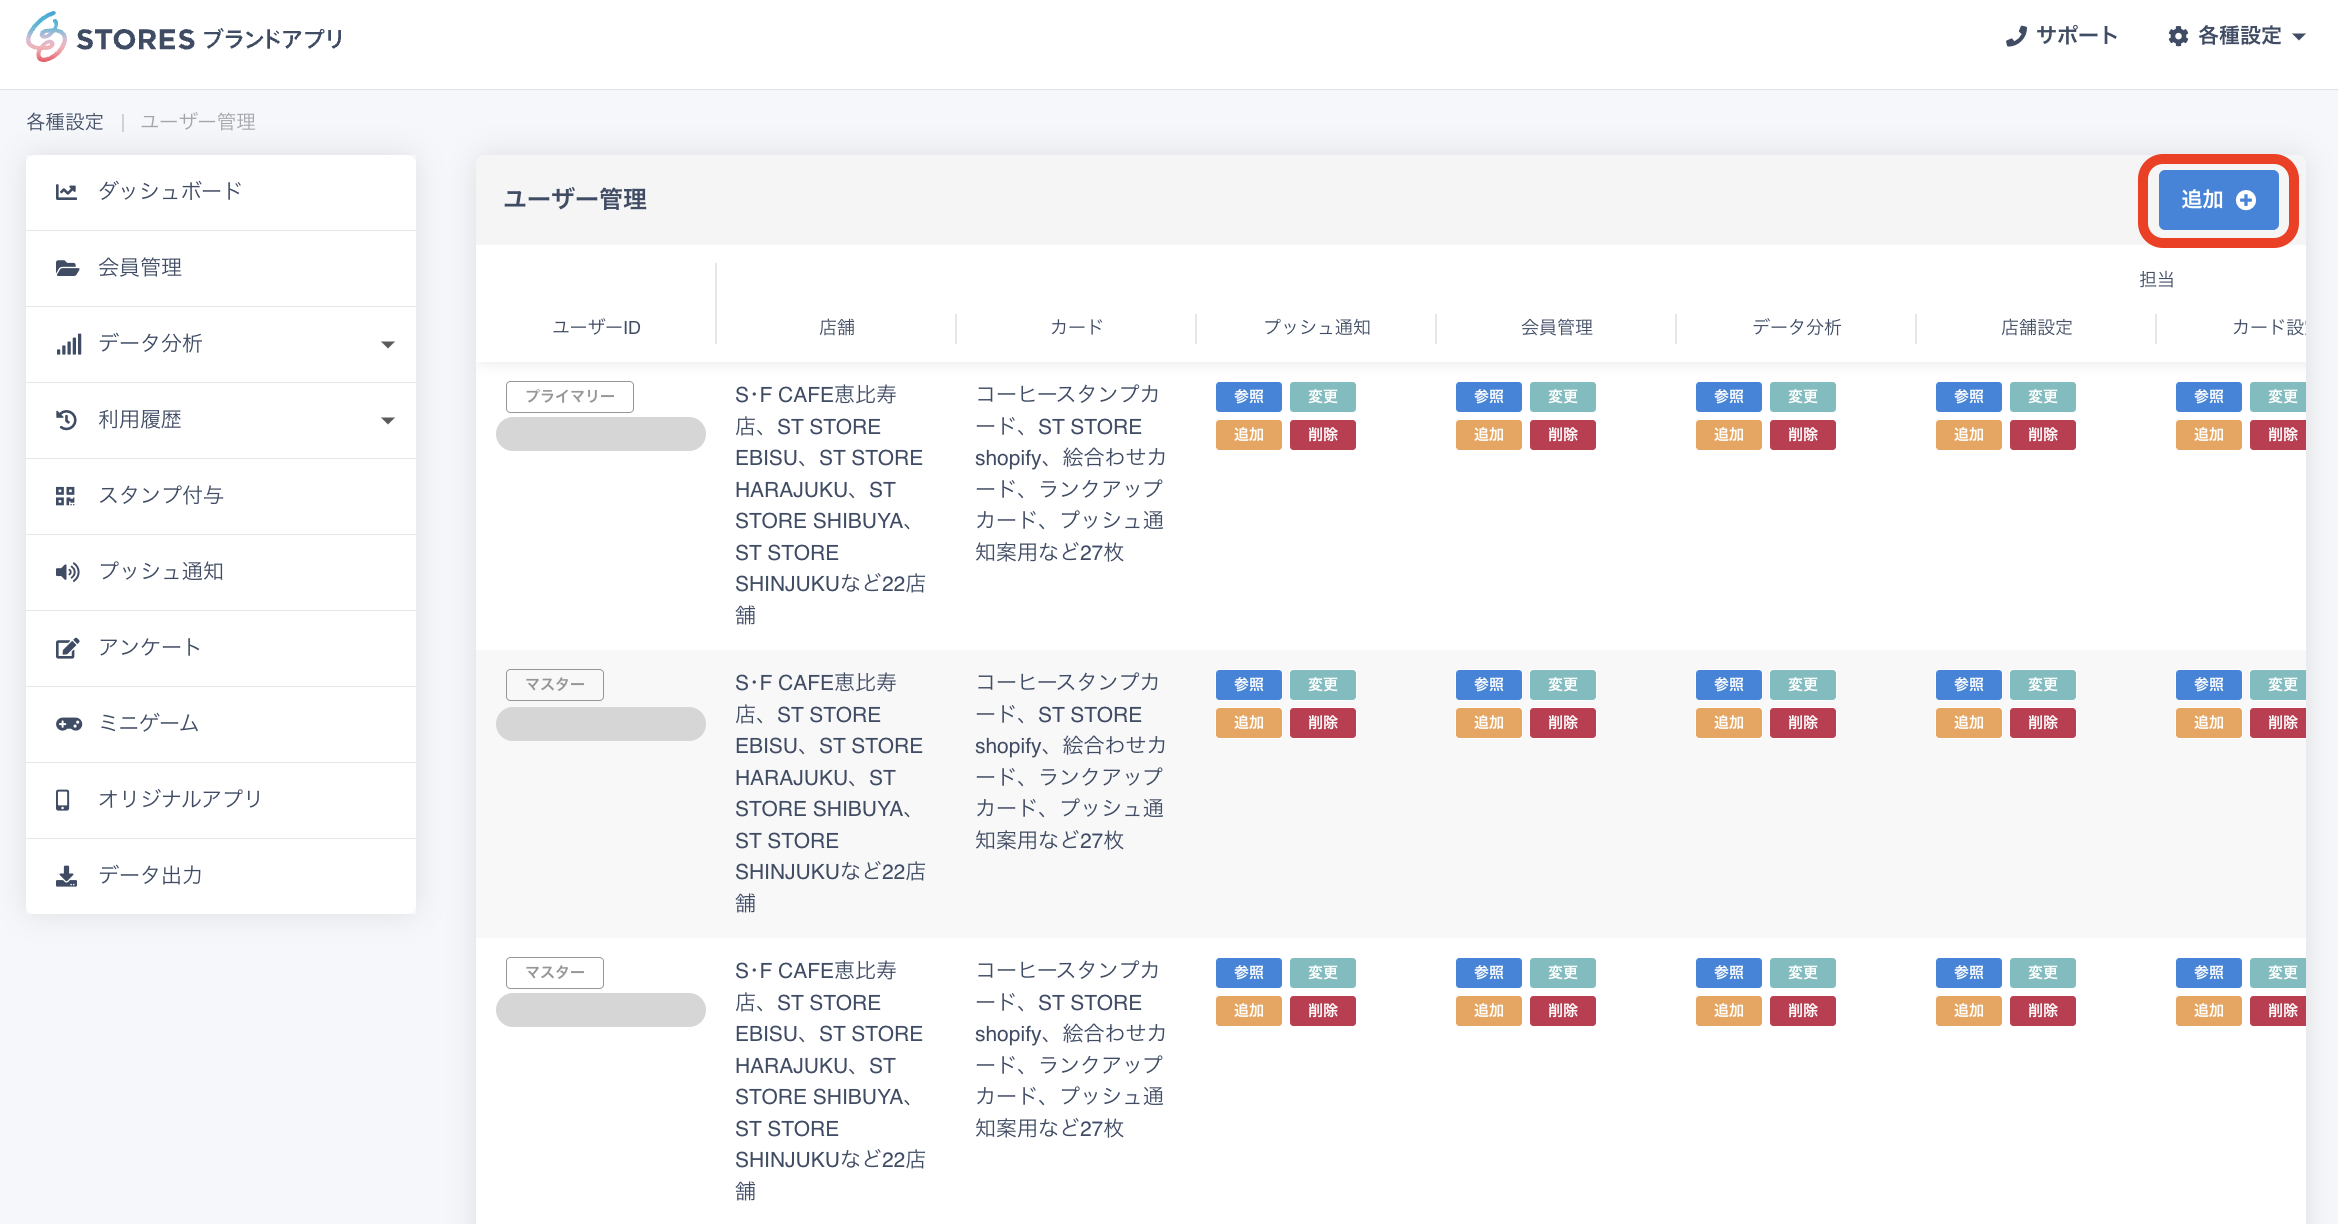Click the data export download icon
The image size is (2338, 1224).
coord(66,876)
